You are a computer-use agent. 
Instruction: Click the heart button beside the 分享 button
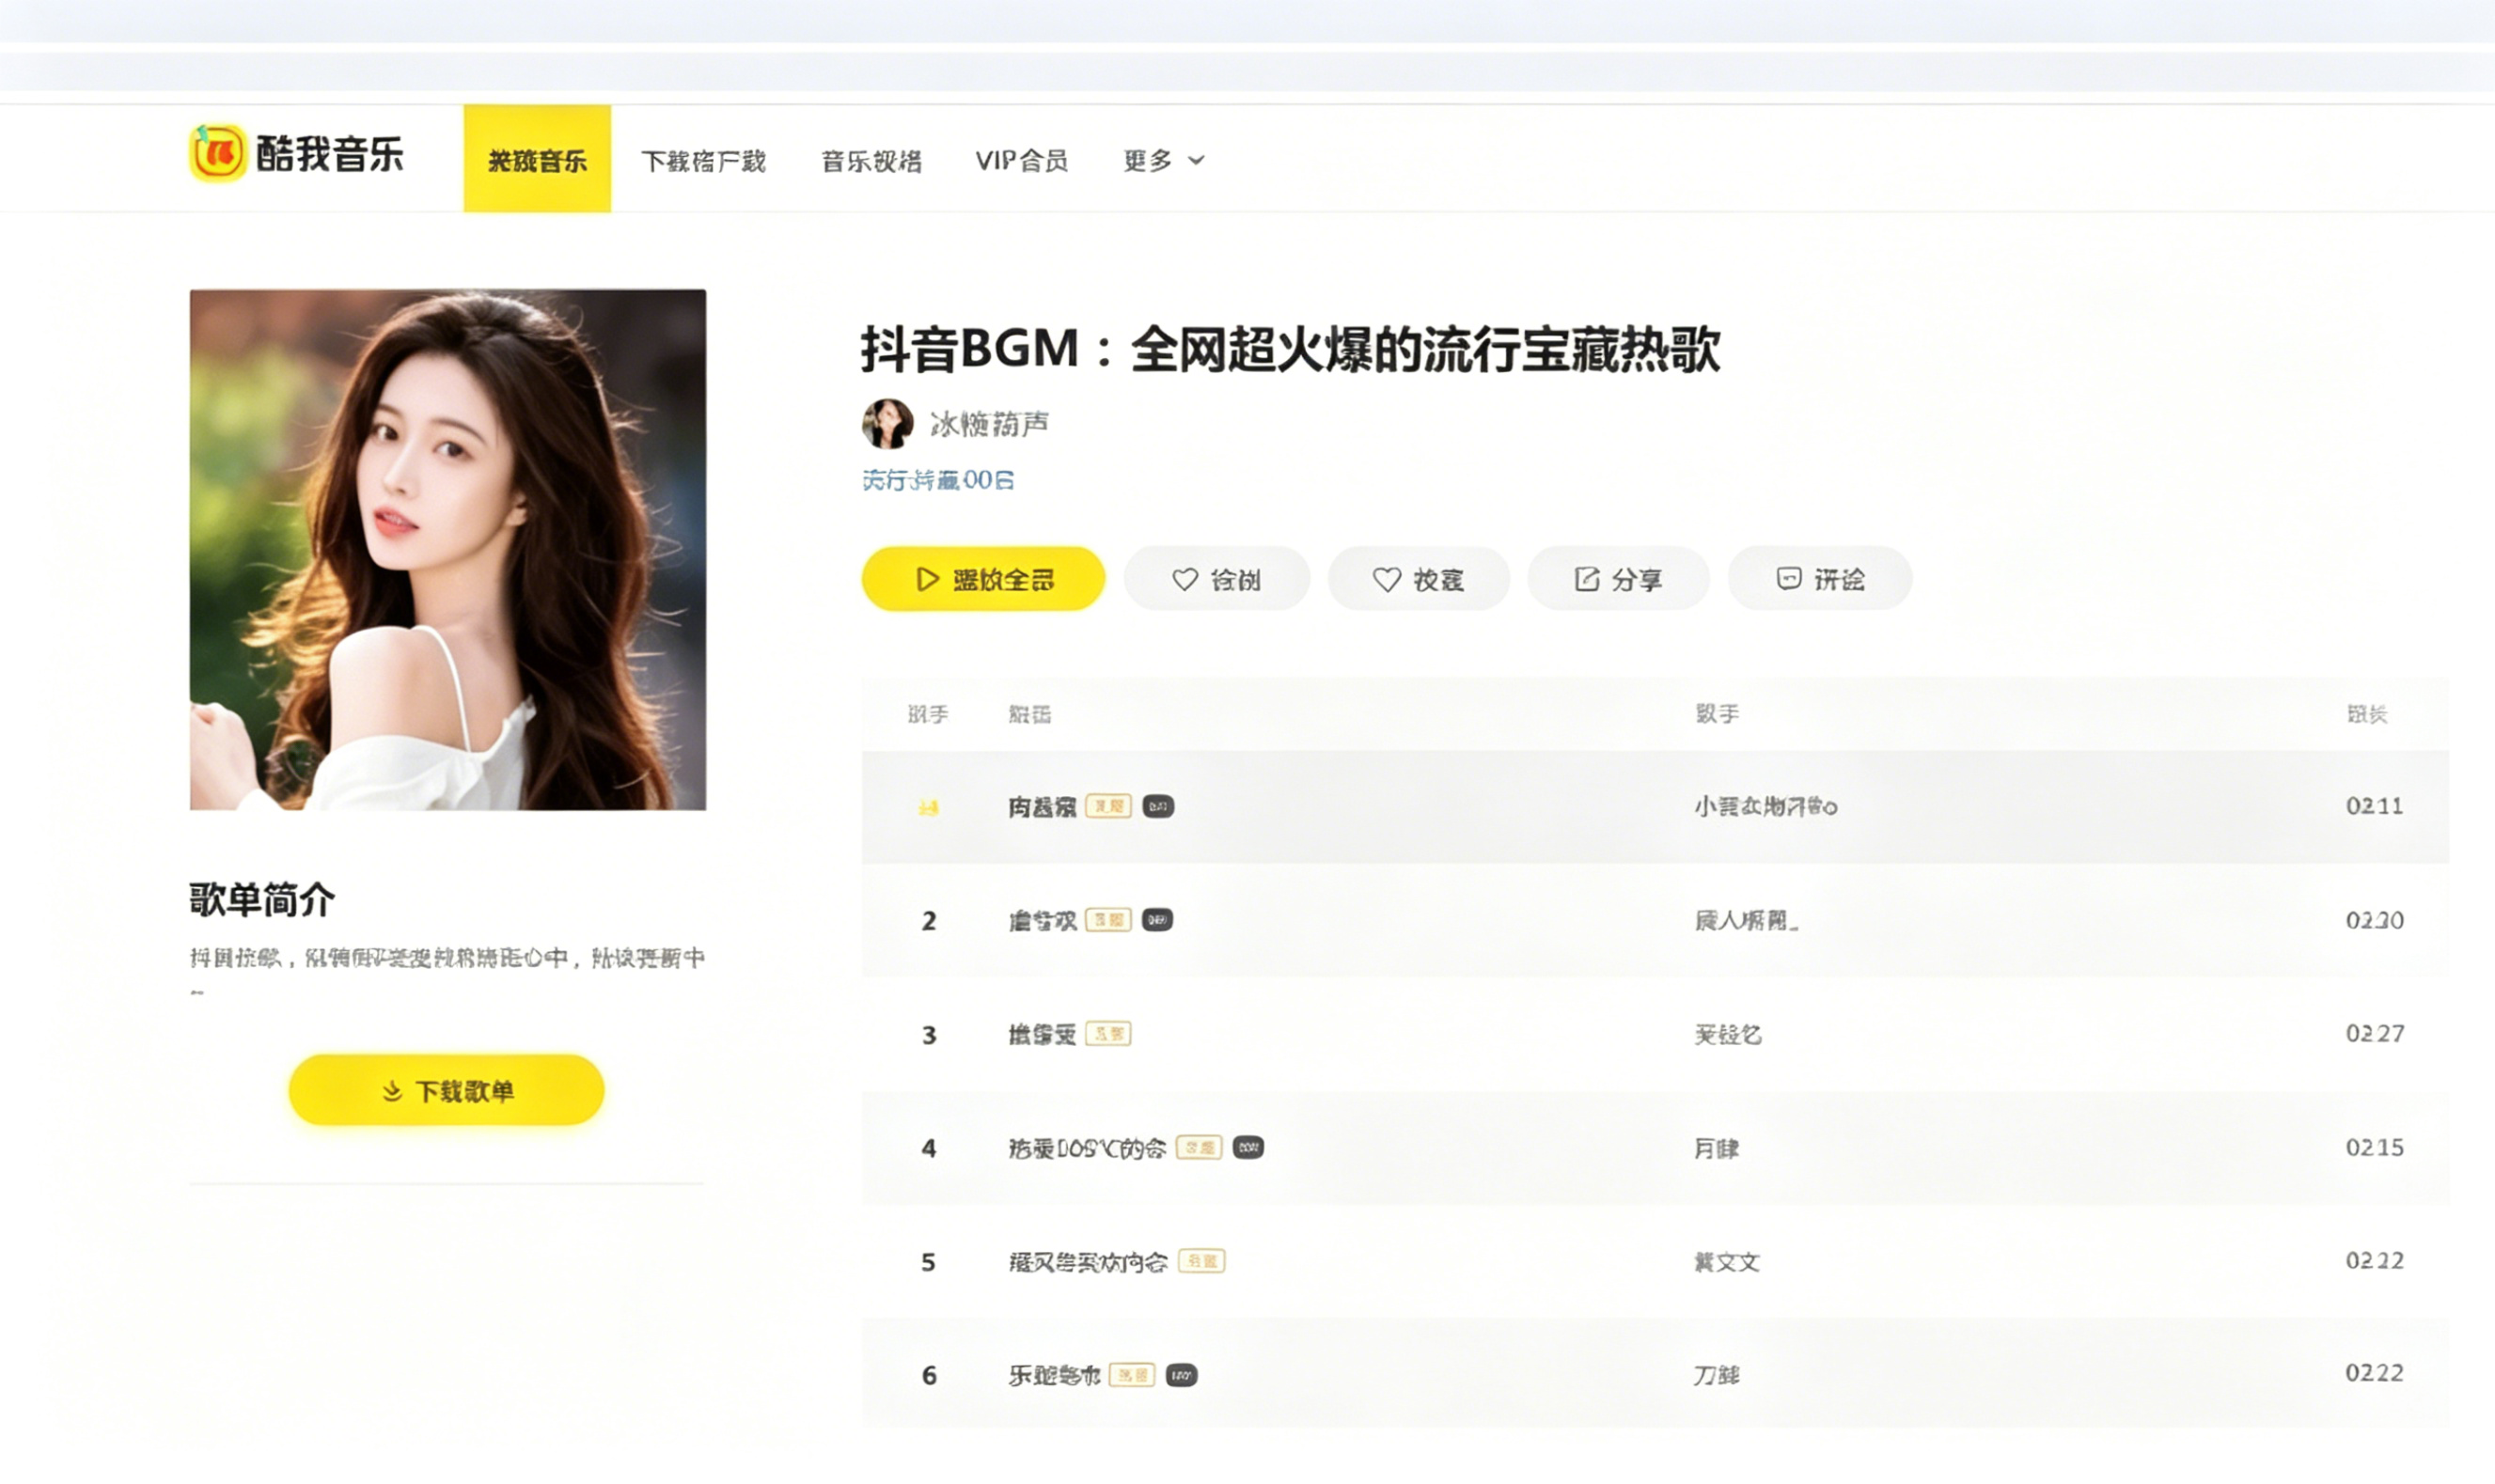click(x=1418, y=578)
